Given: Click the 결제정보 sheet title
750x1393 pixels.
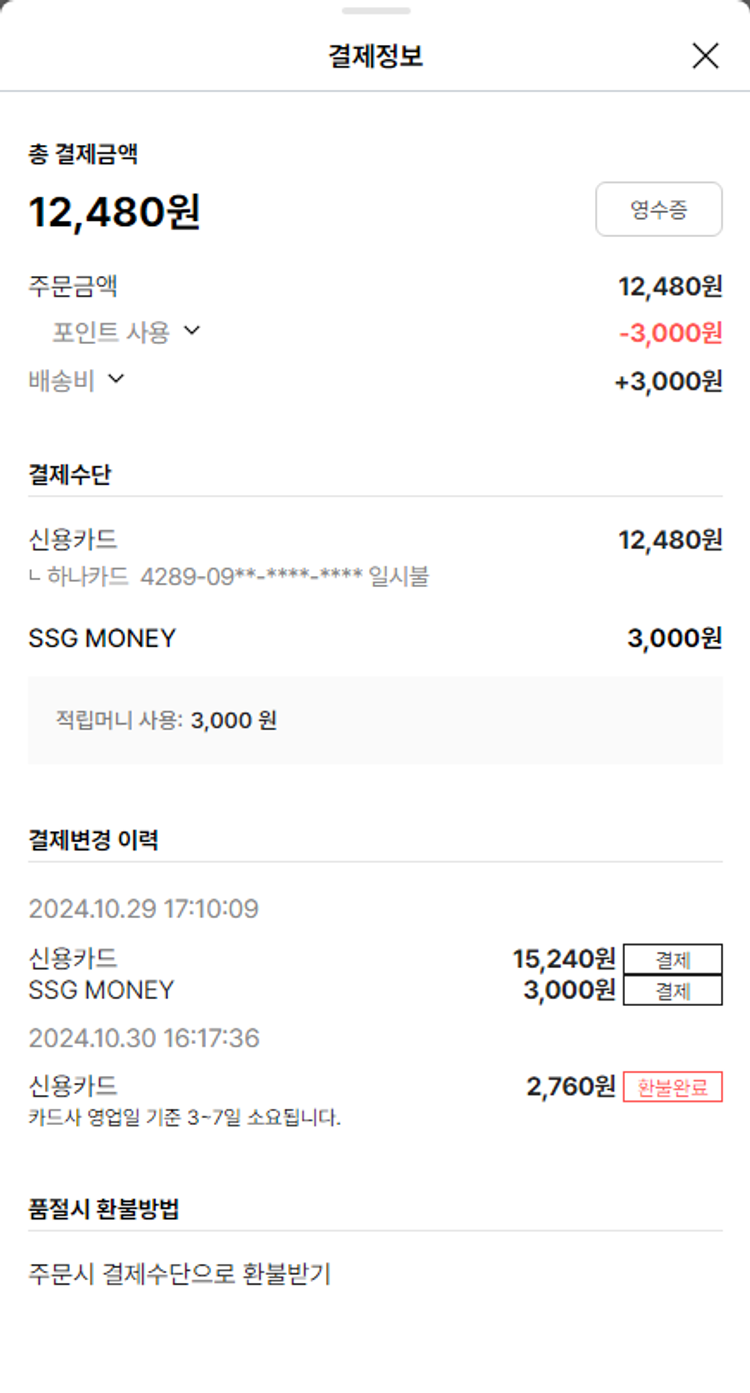Looking at the screenshot, I should pyautogui.click(x=375, y=56).
